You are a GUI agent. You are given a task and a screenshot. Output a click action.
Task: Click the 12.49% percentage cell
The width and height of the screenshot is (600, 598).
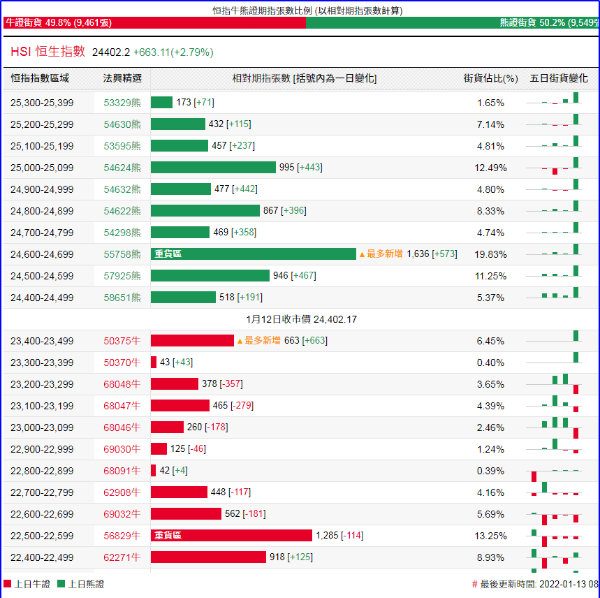click(x=491, y=168)
